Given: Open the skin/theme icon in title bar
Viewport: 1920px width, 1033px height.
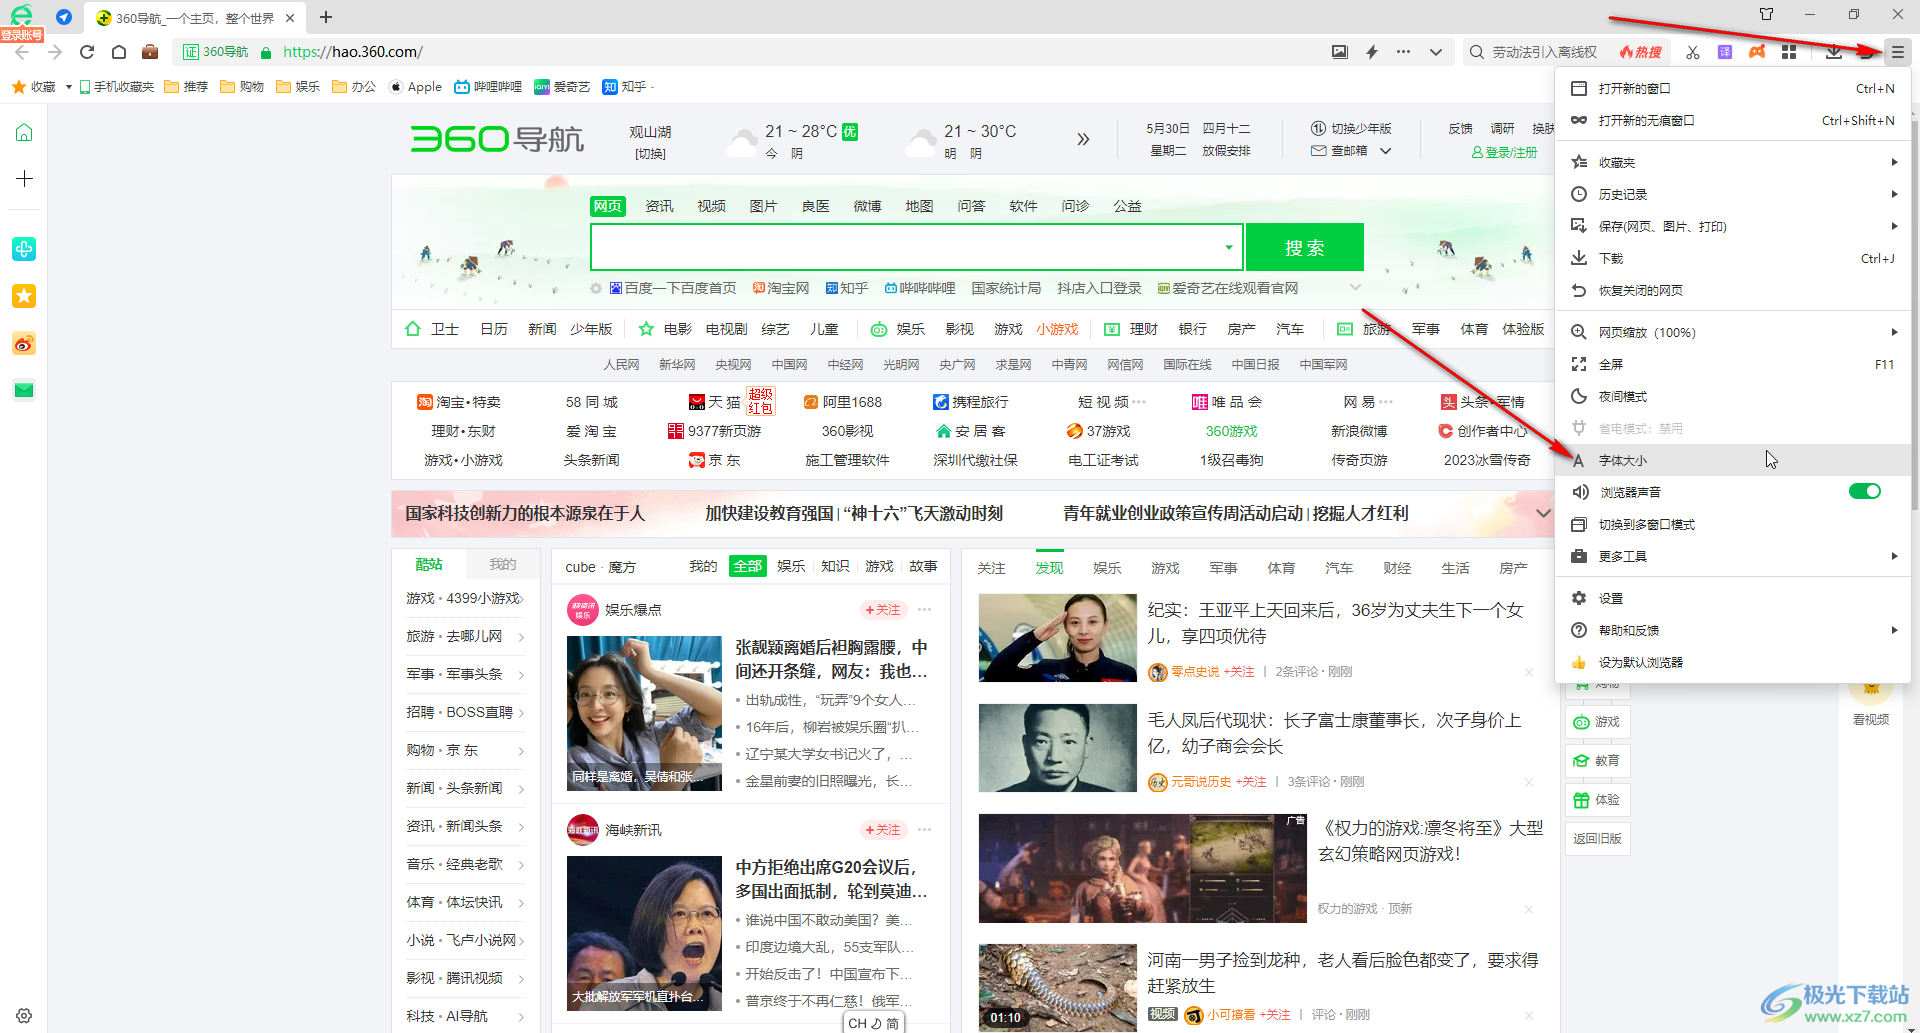Looking at the screenshot, I should pyautogui.click(x=1766, y=14).
